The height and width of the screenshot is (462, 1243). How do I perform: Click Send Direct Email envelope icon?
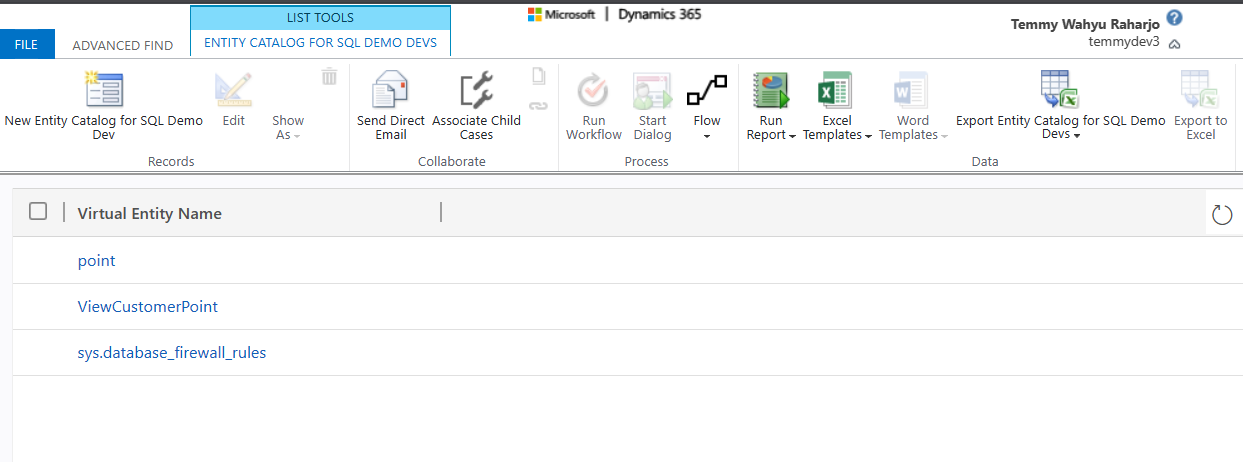pyautogui.click(x=390, y=90)
